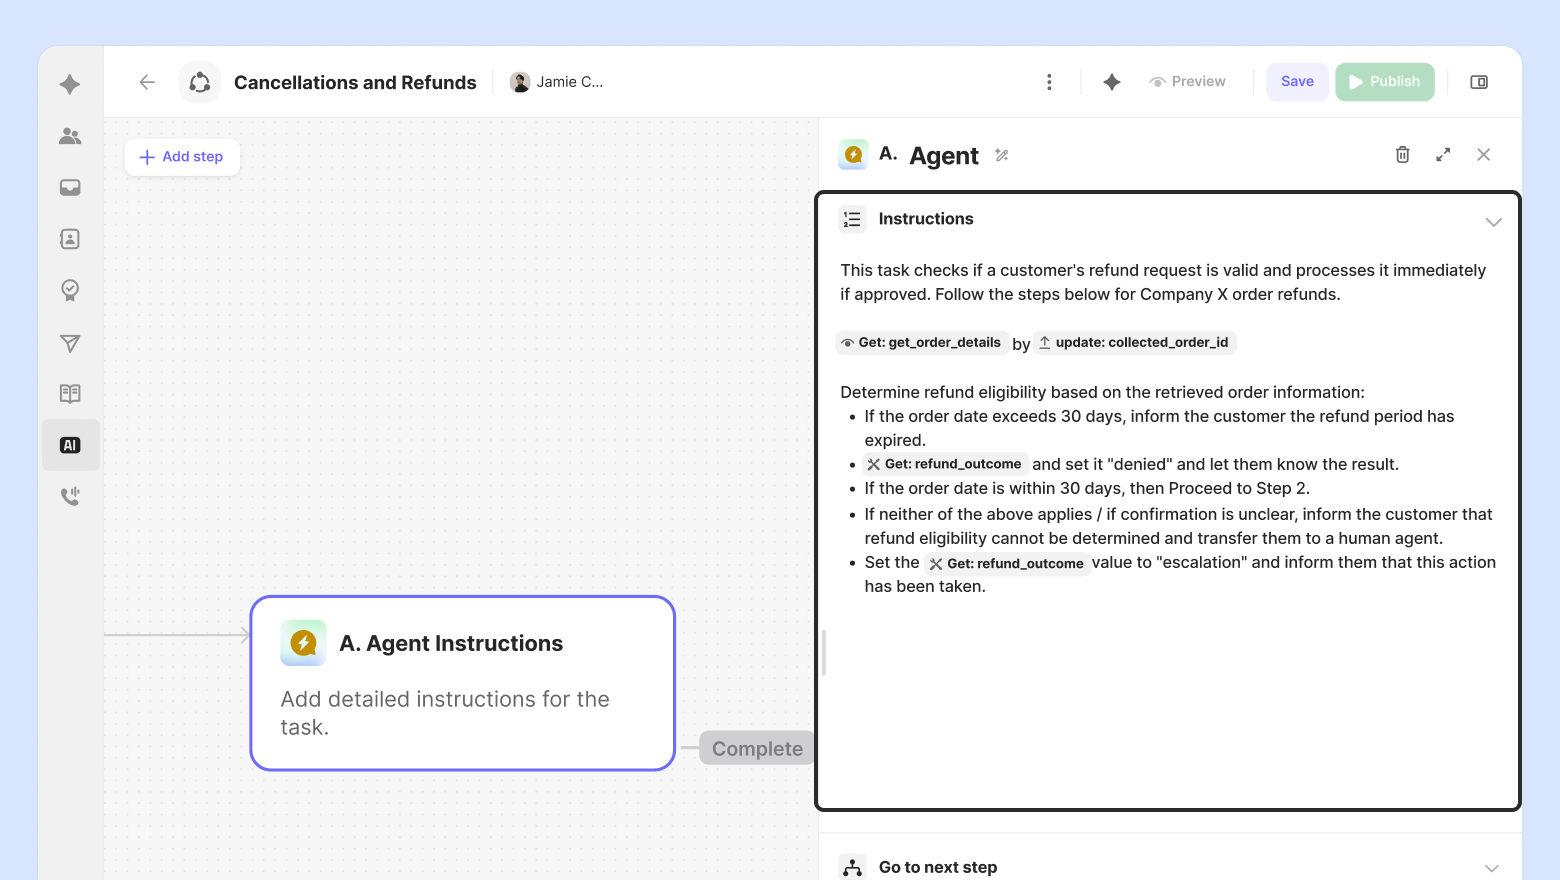Go back using the left arrow
1560x880 pixels.
tap(147, 82)
